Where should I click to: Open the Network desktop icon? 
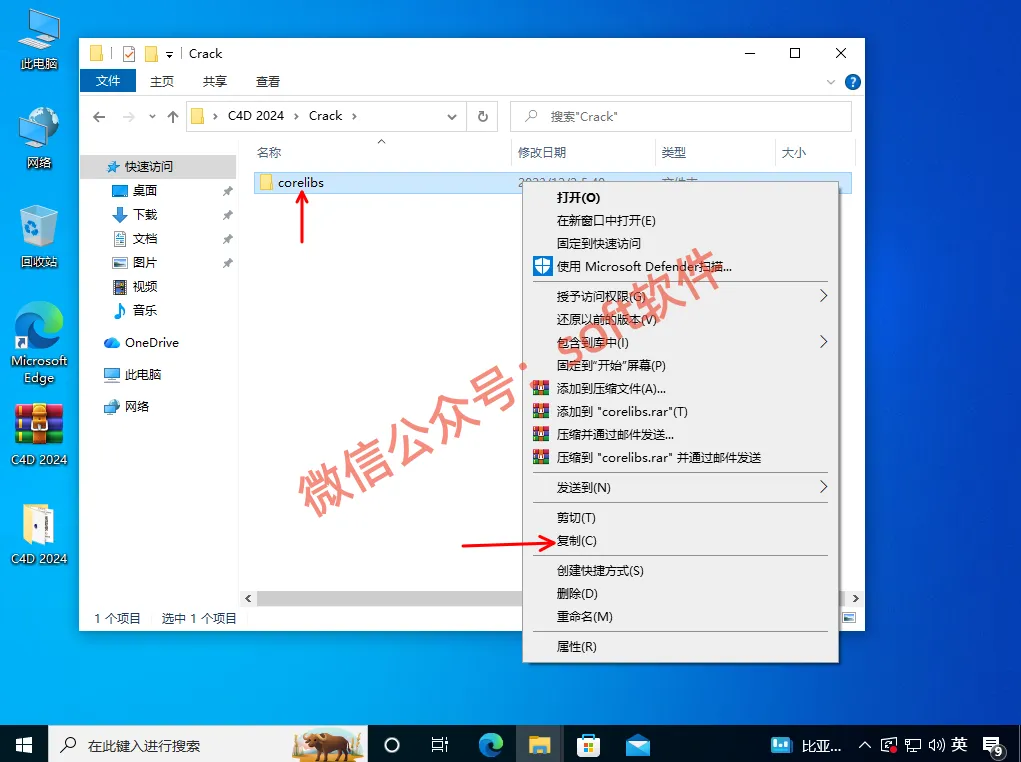[x=38, y=138]
